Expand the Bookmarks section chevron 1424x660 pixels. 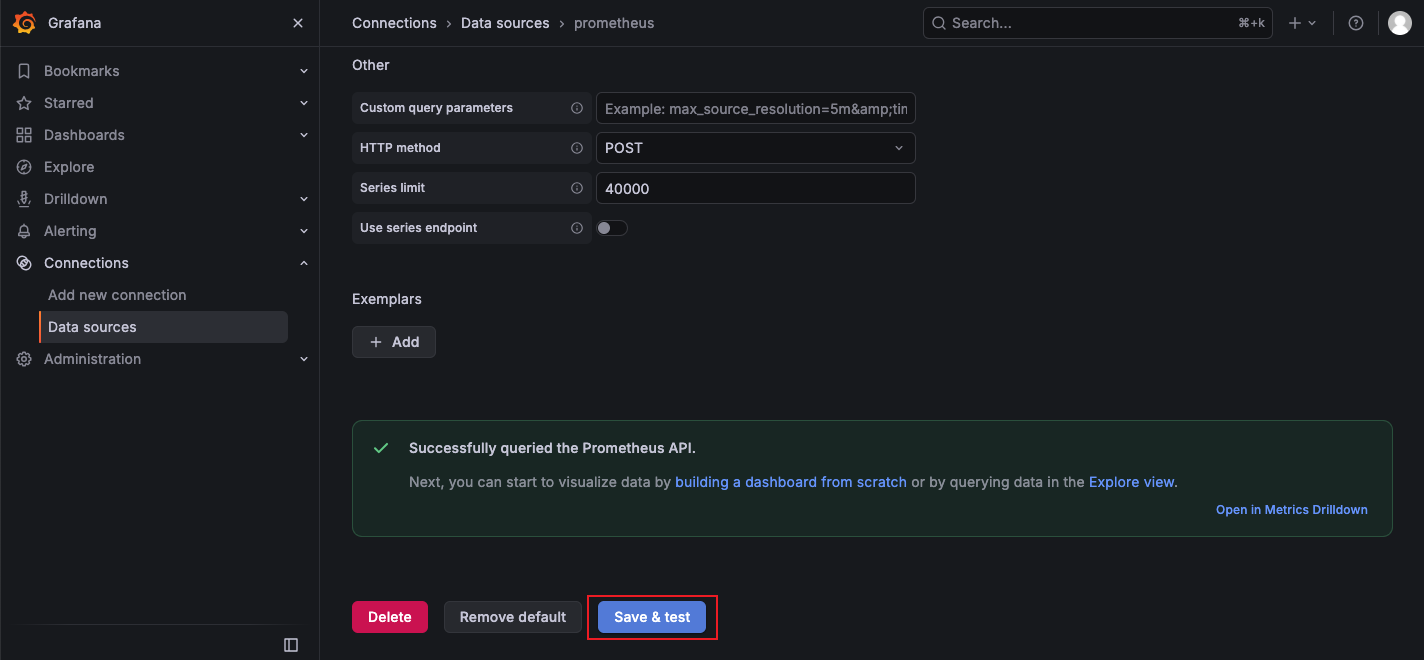coord(304,71)
